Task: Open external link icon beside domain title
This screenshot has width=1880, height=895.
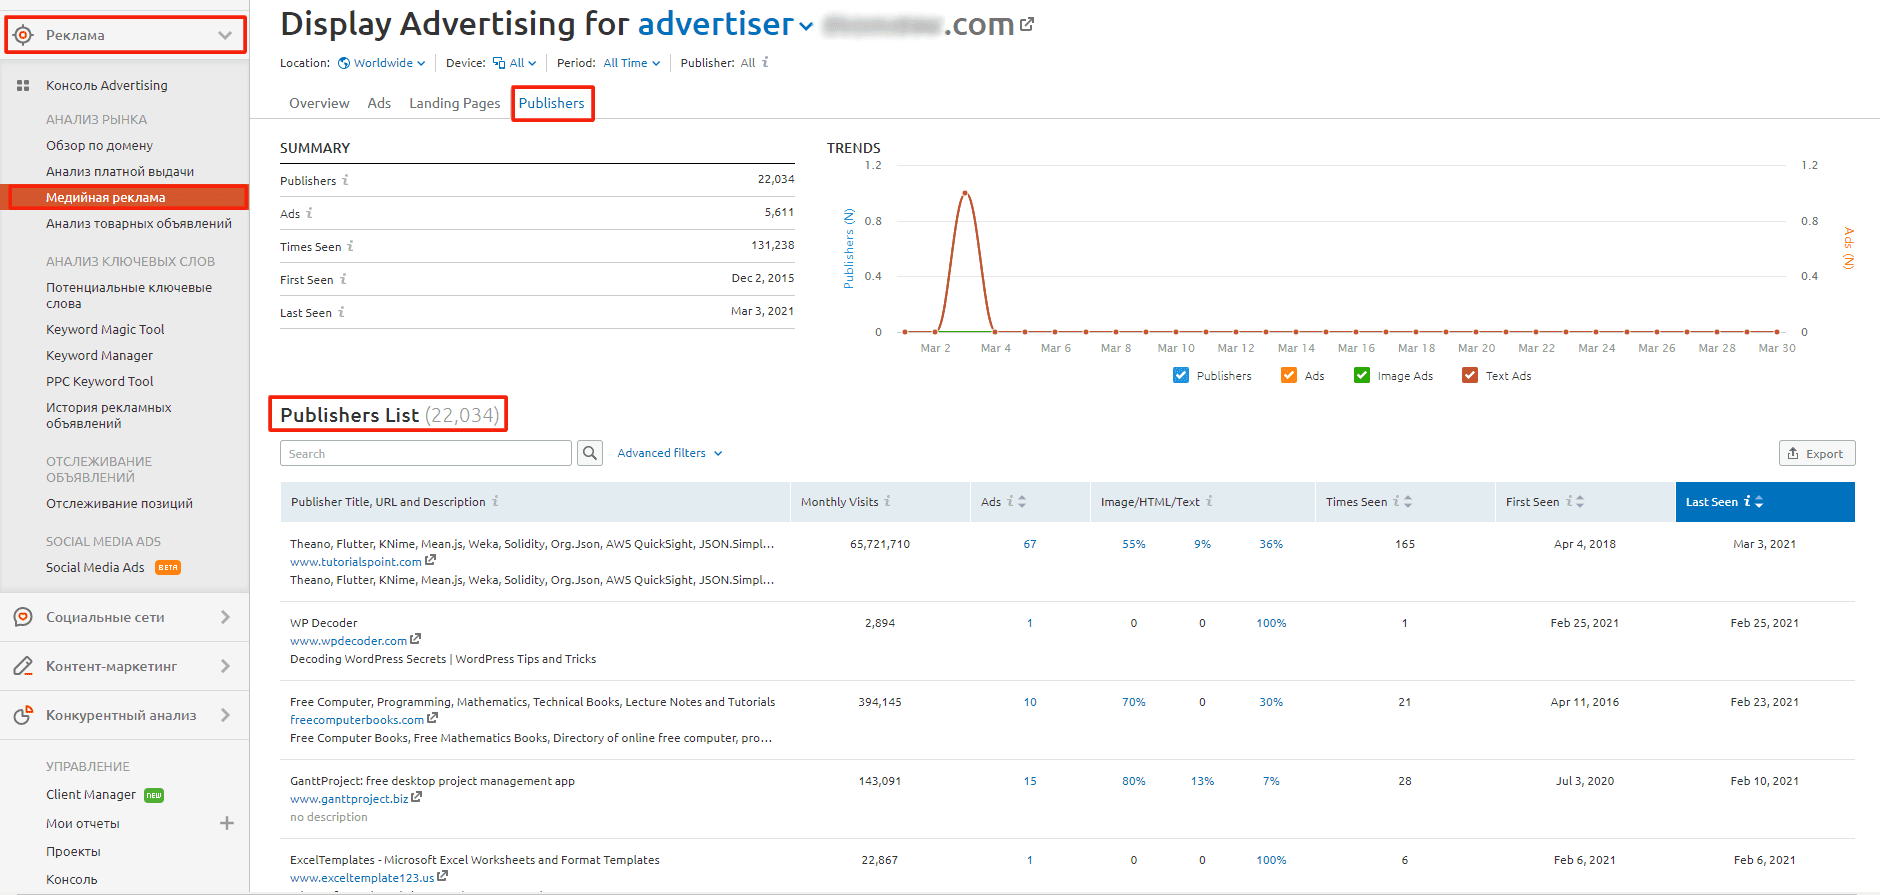Action: click(x=1027, y=24)
